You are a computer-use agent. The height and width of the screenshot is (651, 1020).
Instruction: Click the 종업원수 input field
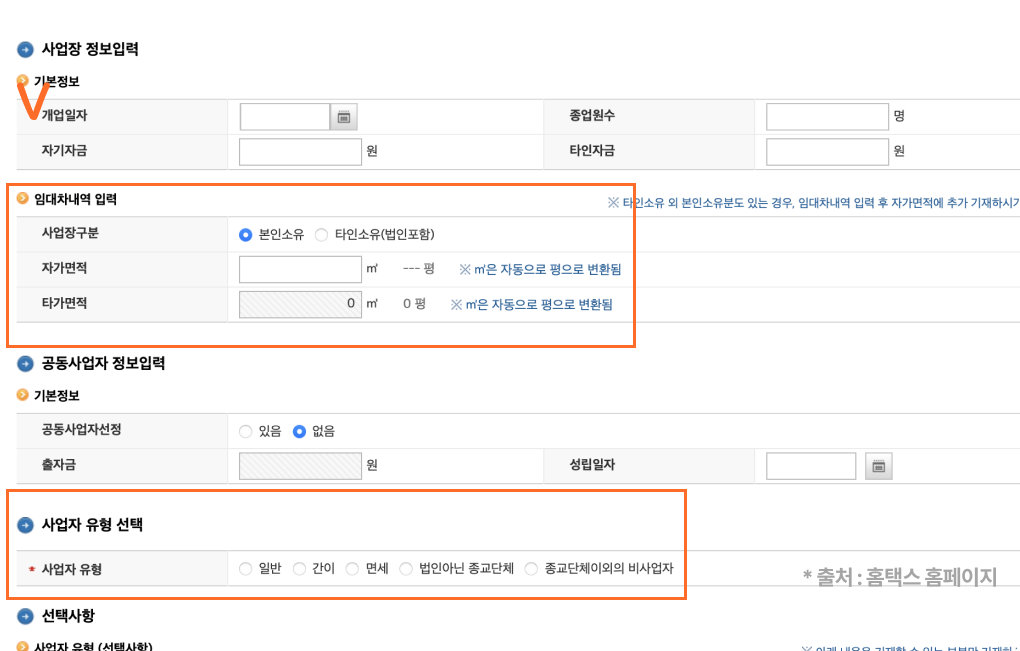click(x=825, y=116)
